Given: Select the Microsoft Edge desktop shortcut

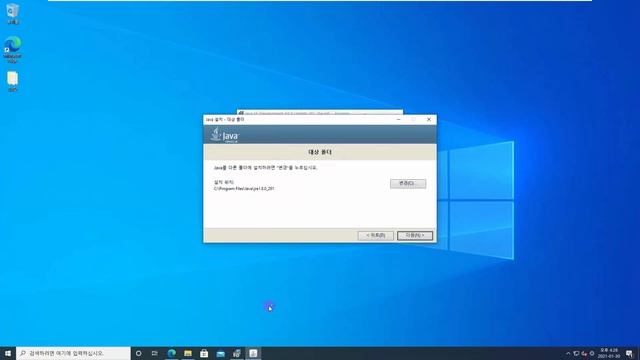Looking at the screenshot, I should [x=13, y=50].
